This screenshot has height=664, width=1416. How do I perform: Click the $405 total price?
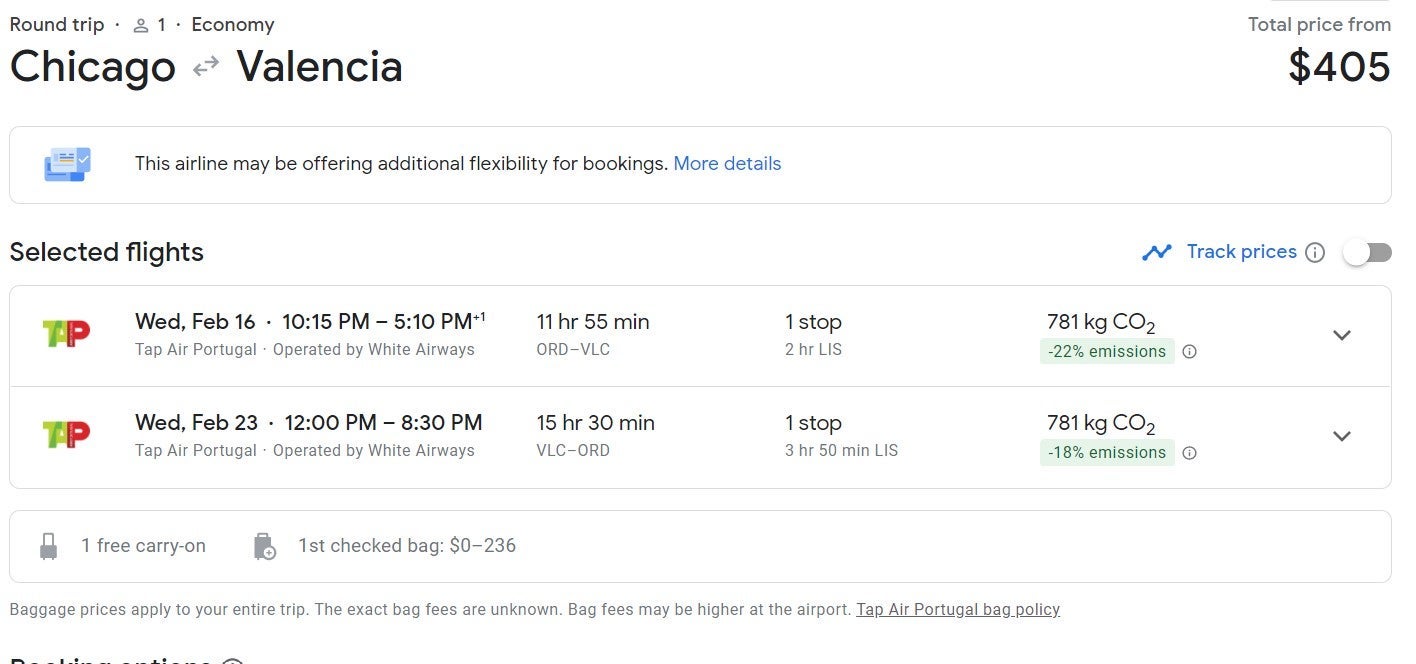click(1339, 67)
